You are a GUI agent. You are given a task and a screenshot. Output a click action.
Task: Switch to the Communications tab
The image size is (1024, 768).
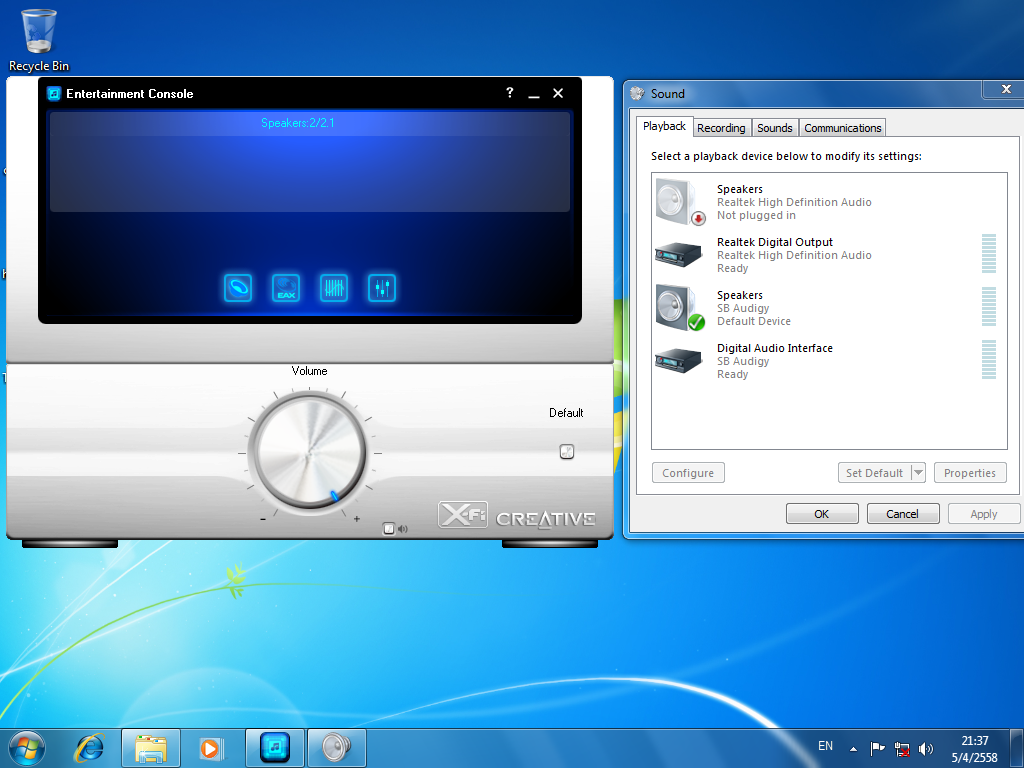click(842, 128)
